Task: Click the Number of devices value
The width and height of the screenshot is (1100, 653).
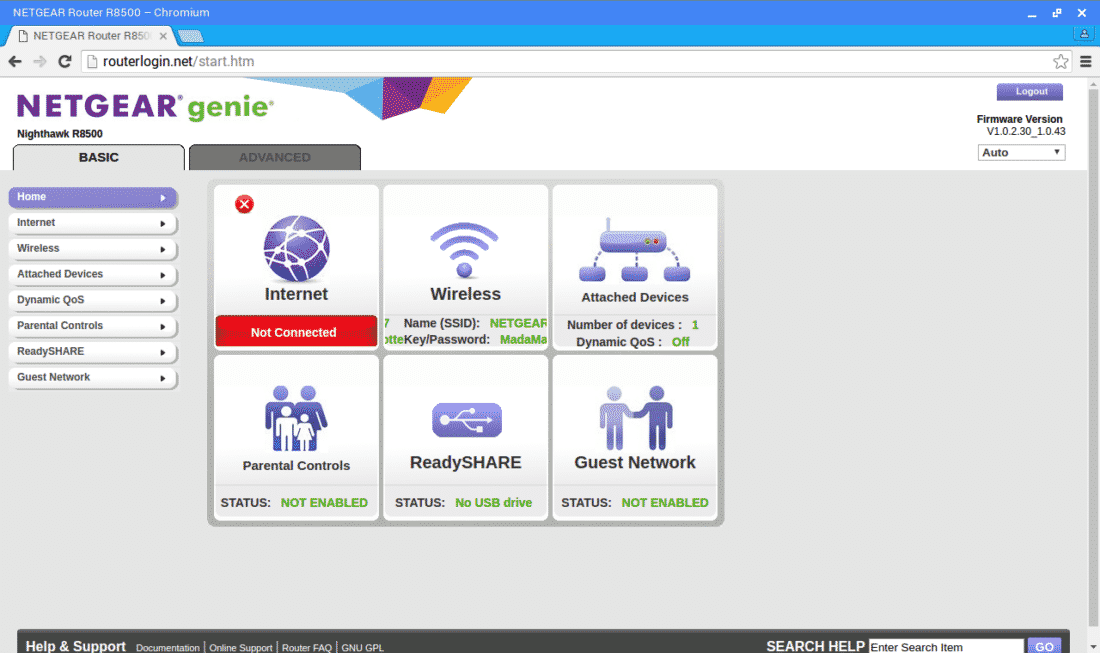Action: [x=695, y=325]
